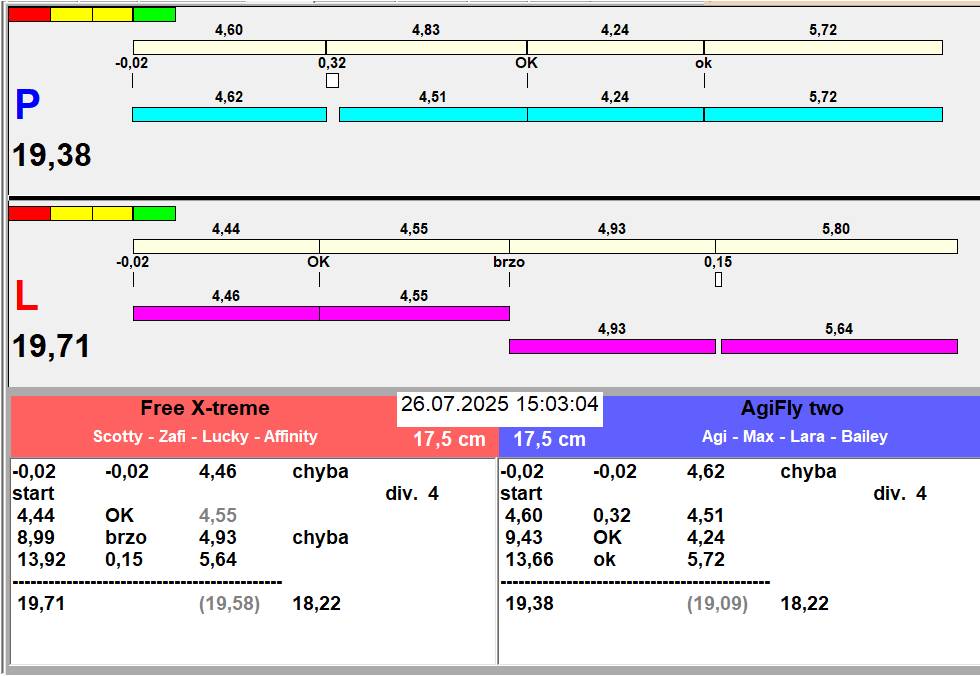Screen dimensions: 980x676
Task: Select the small marker box under 0,15
Action: [718, 279]
